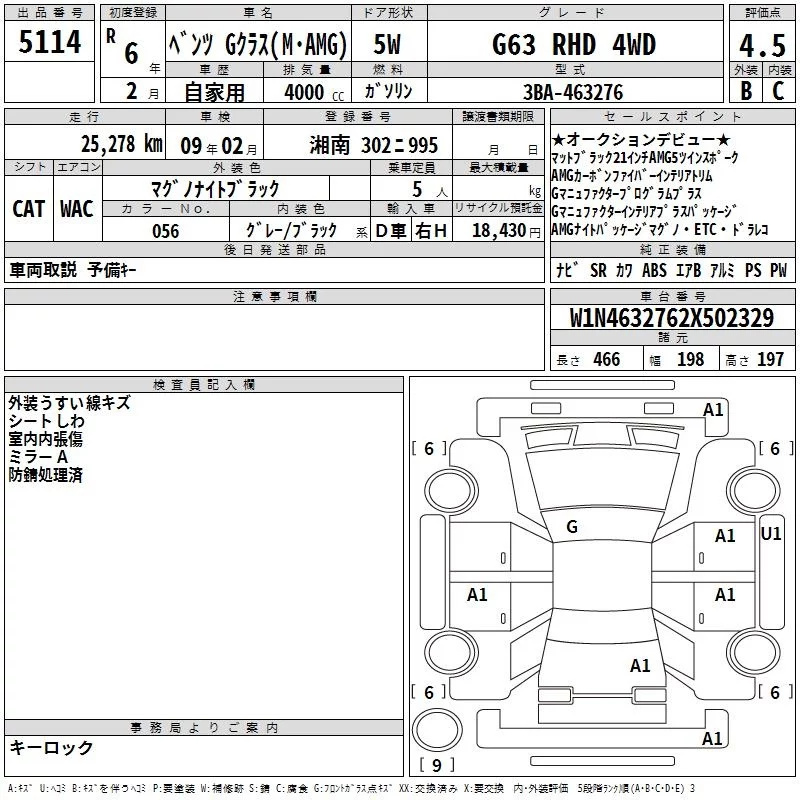
Task: Click the sales point ★オークションデビュー★ line
Action: coord(641,139)
